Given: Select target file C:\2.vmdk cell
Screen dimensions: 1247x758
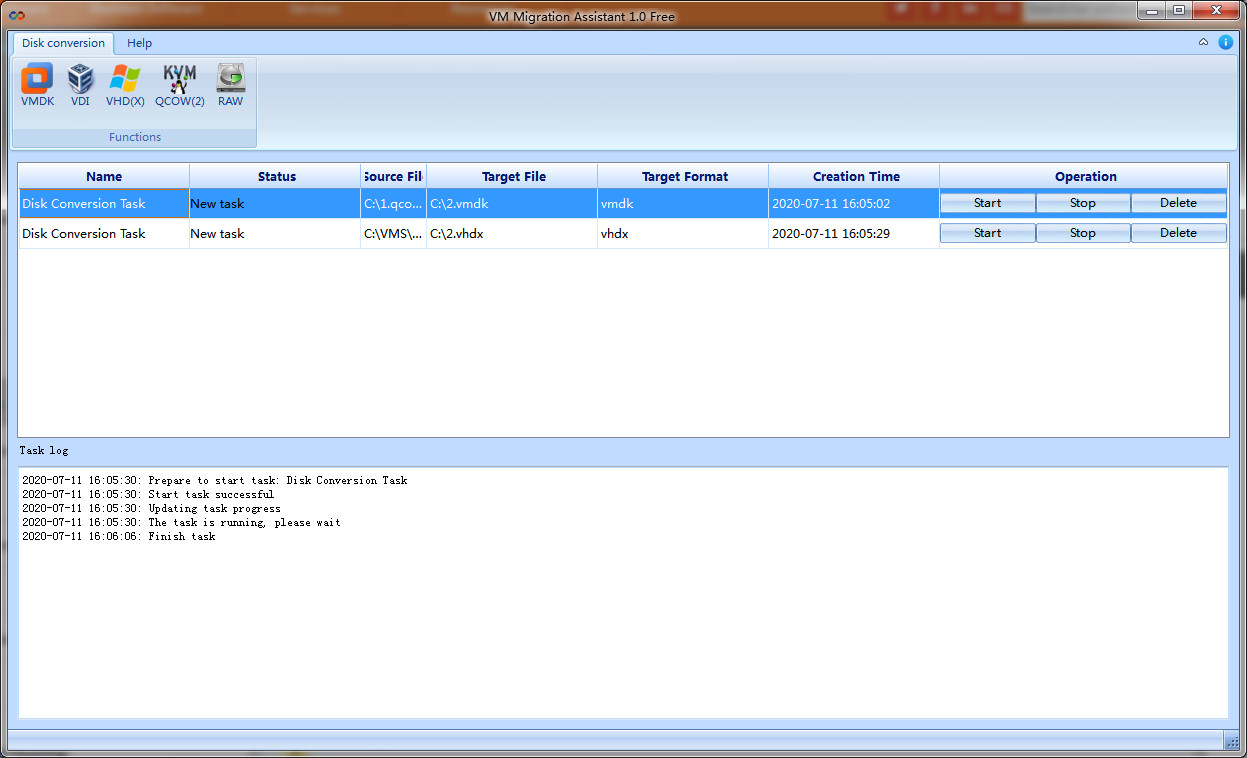Looking at the screenshot, I should 512,203.
